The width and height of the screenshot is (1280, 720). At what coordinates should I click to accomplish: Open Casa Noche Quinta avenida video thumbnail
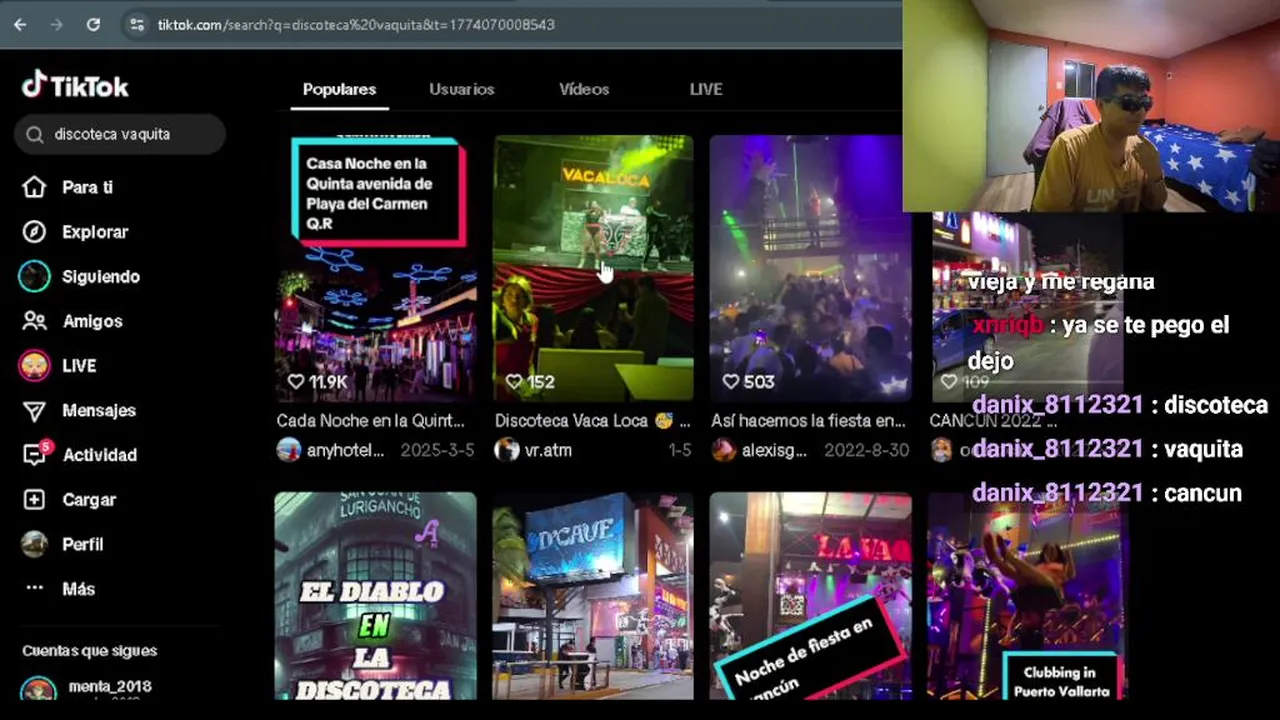(376, 268)
